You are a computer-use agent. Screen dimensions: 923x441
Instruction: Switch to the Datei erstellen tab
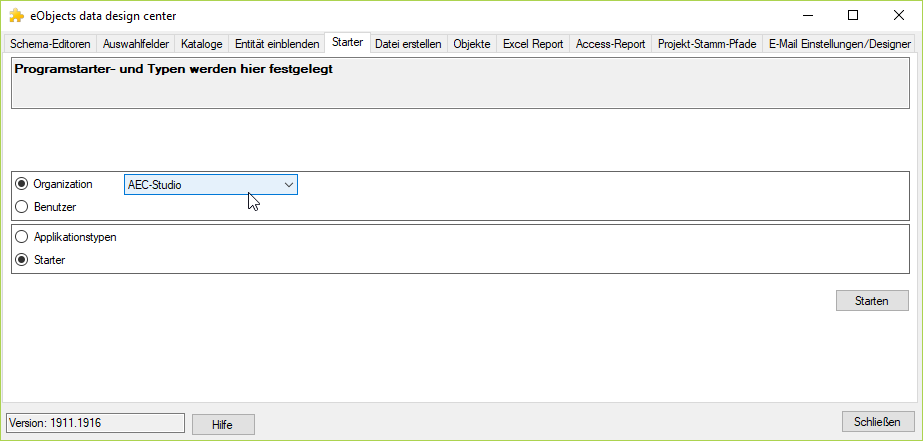(x=409, y=44)
